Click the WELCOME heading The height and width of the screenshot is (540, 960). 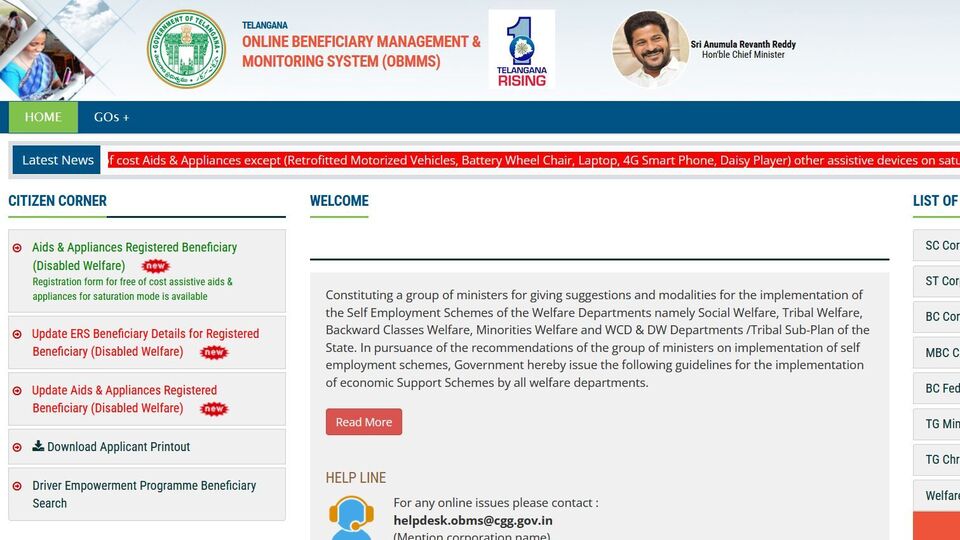(339, 201)
